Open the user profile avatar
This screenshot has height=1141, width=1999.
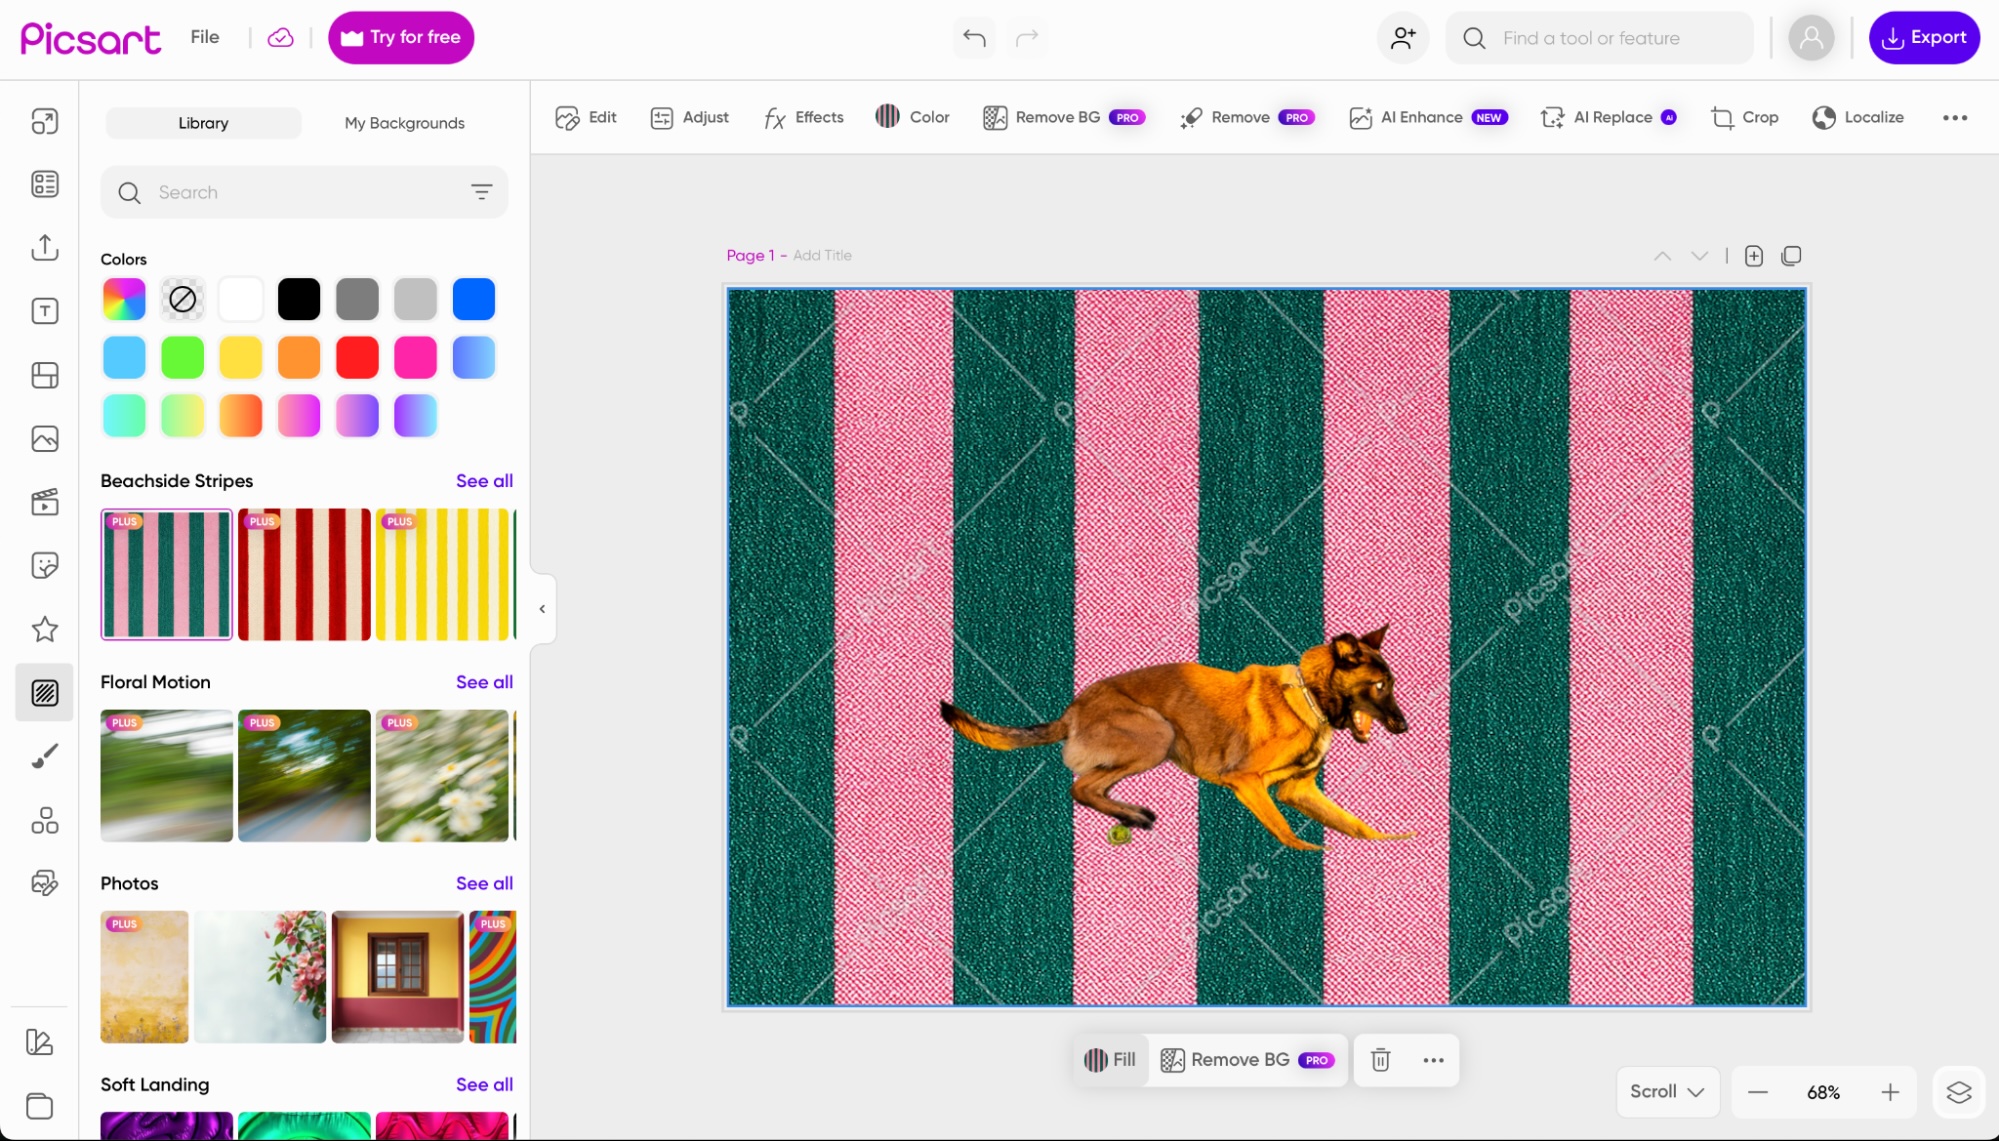[1811, 38]
